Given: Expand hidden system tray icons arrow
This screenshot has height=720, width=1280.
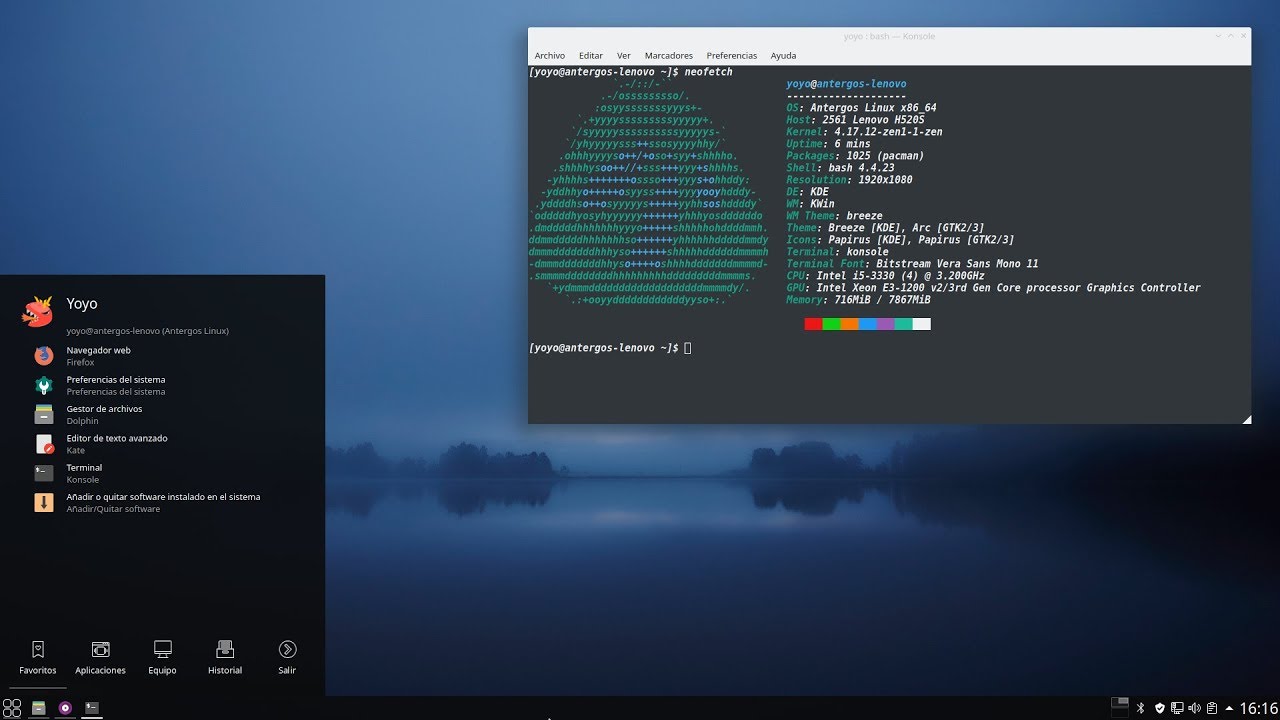Looking at the screenshot, I should pos(1229,708).
